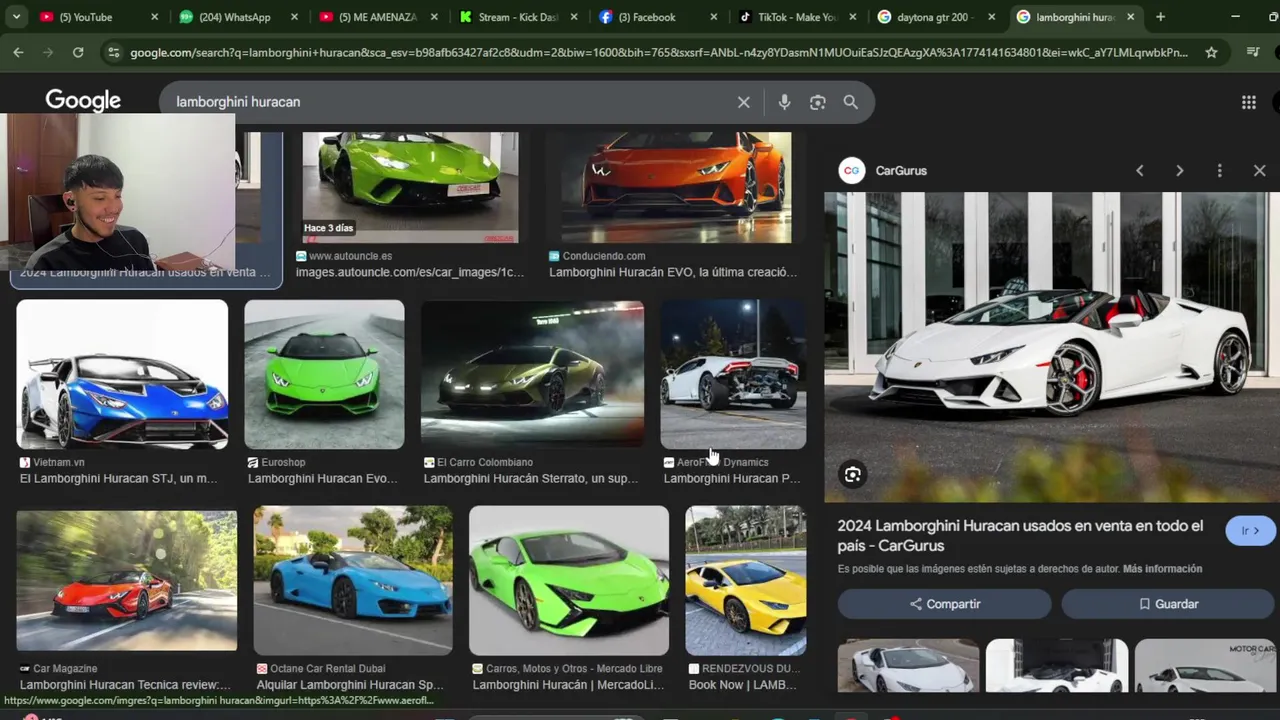Click Lamborghini Huracán EVO, la última creació caption

pyautogui.click(x=673, y=272)
